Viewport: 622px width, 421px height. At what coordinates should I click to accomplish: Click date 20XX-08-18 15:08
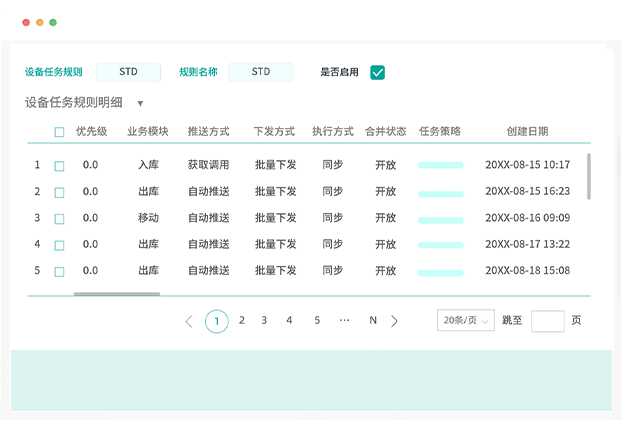click(x=528, y=271)
